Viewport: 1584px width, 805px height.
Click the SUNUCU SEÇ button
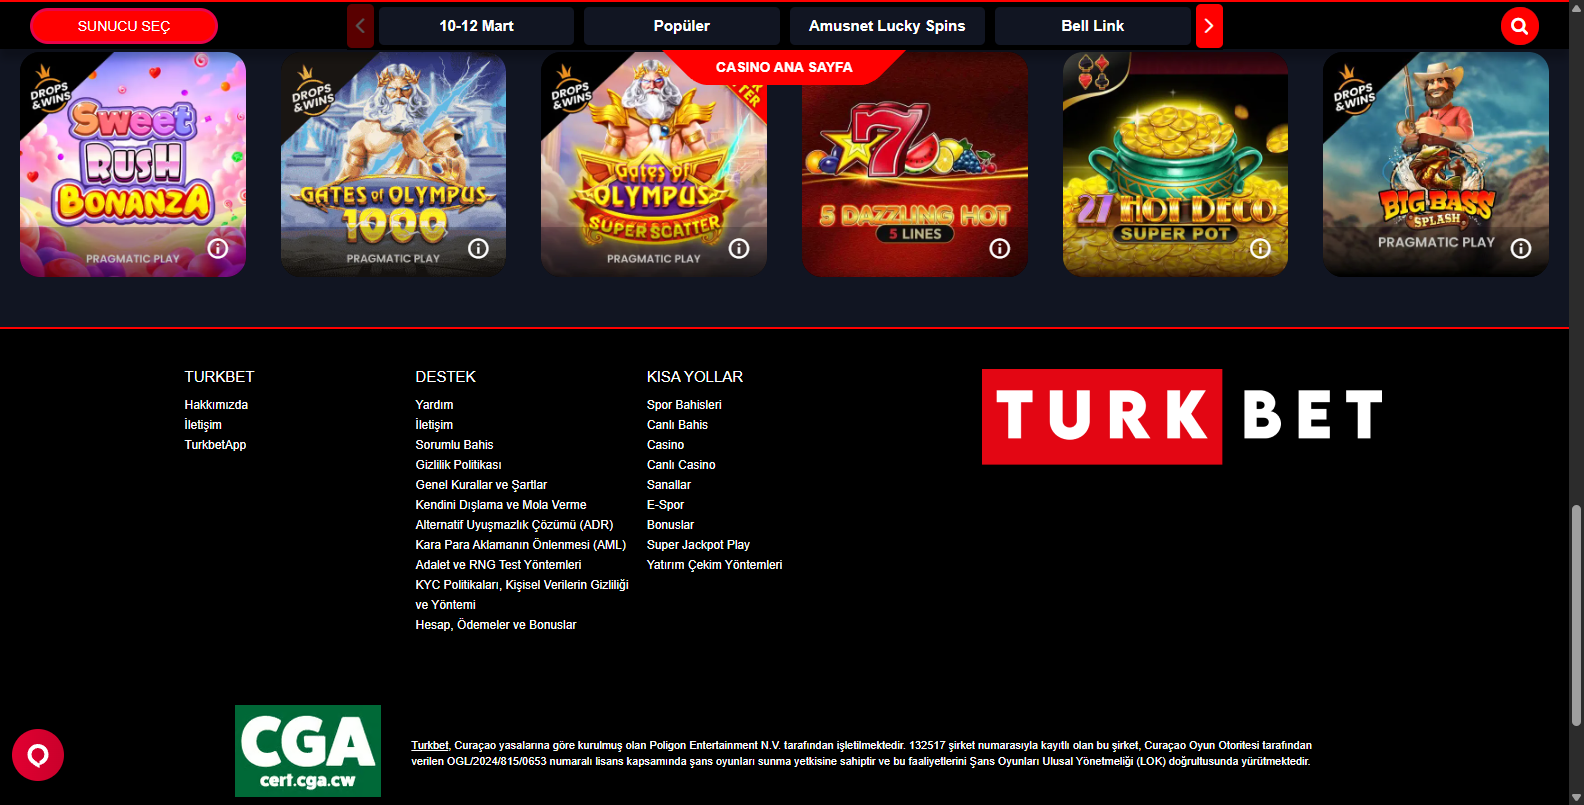[124, 26]
